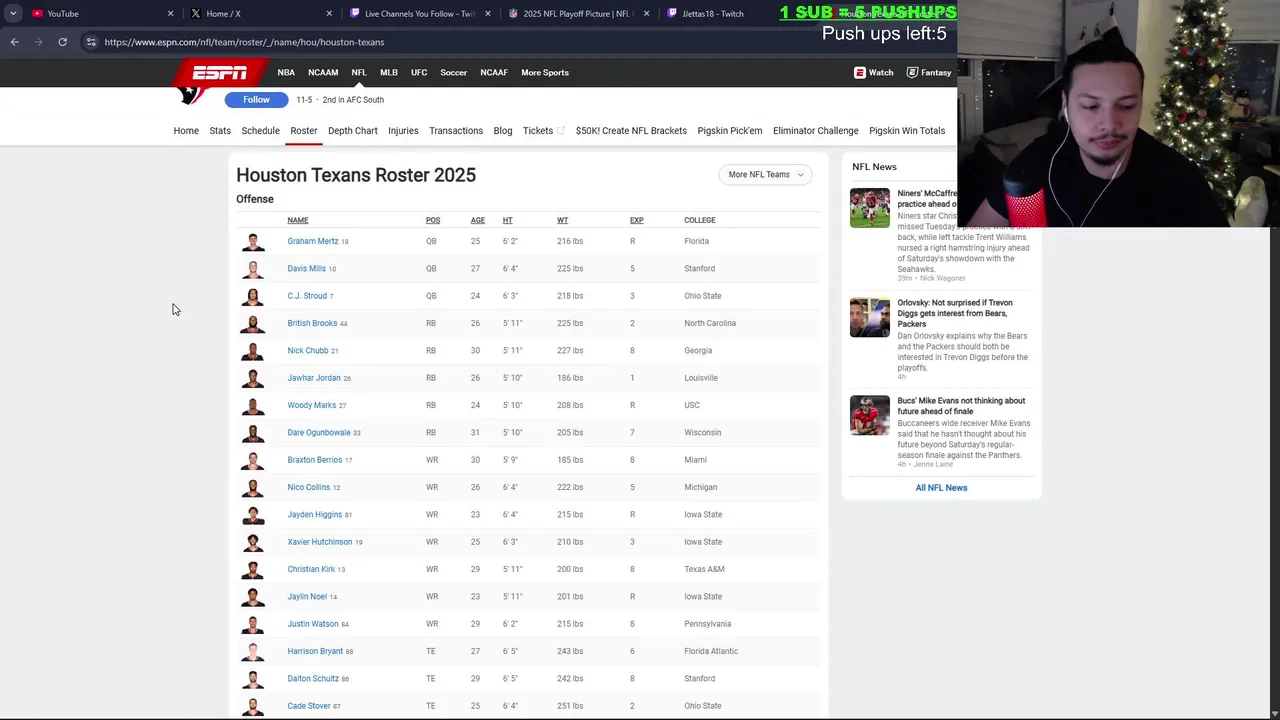Open the team Schedule tab

pyautogui.click(x=260, y=130)
